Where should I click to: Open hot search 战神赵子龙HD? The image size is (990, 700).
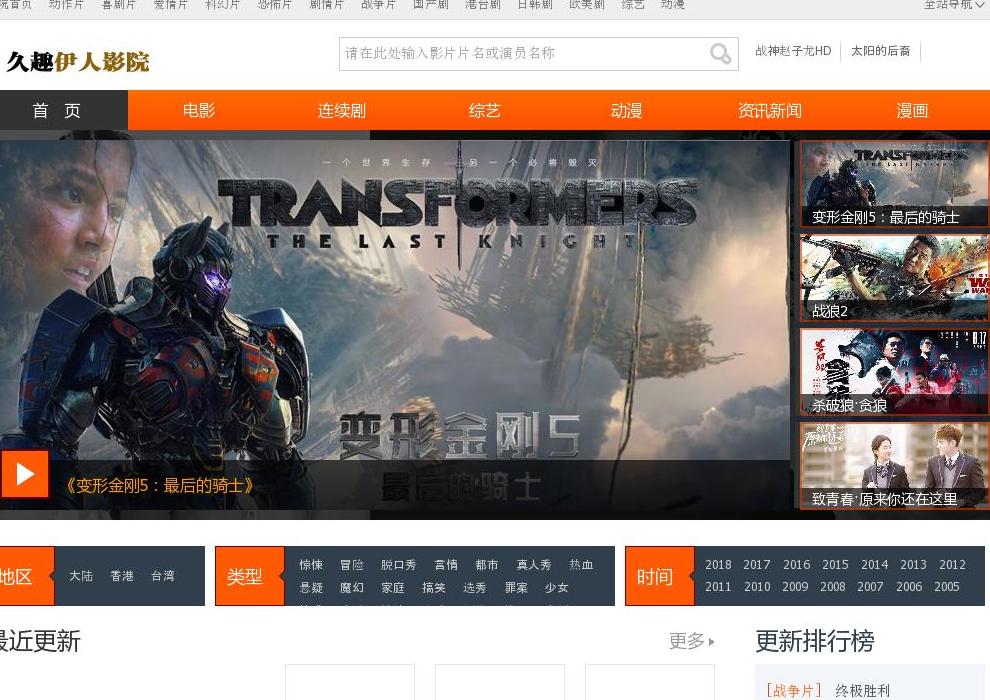(793, 51)
